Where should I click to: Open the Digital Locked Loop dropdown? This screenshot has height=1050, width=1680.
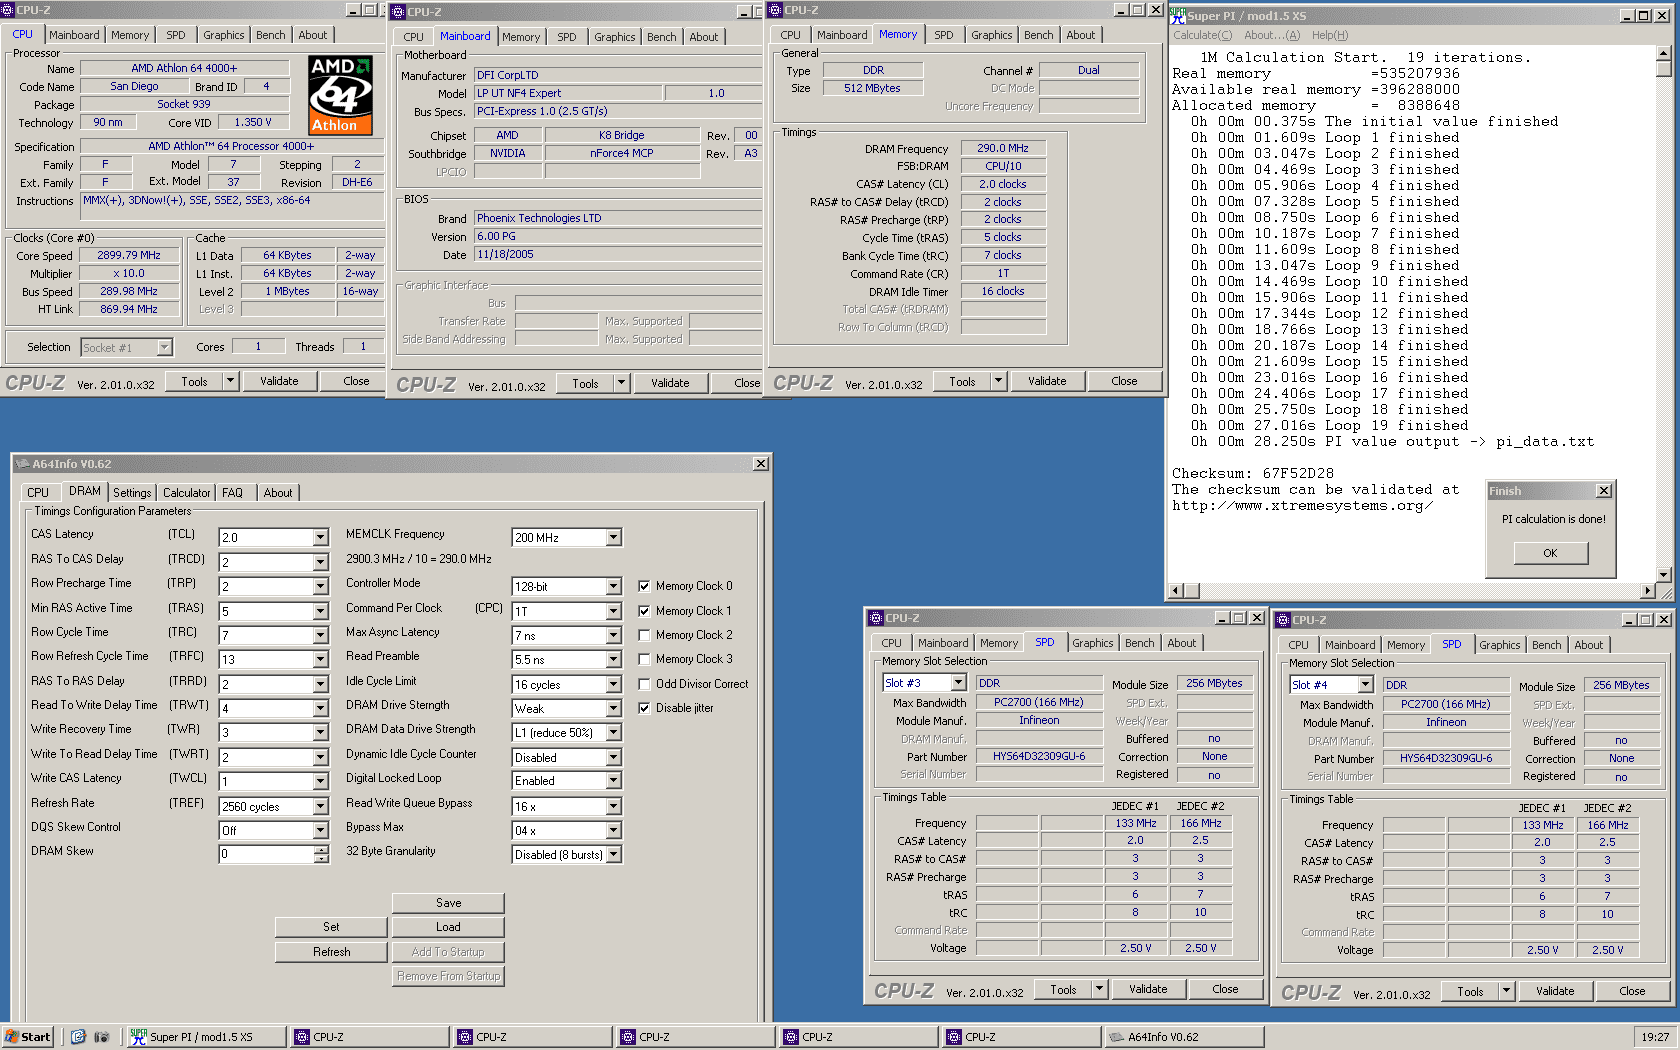coord(614,781)
